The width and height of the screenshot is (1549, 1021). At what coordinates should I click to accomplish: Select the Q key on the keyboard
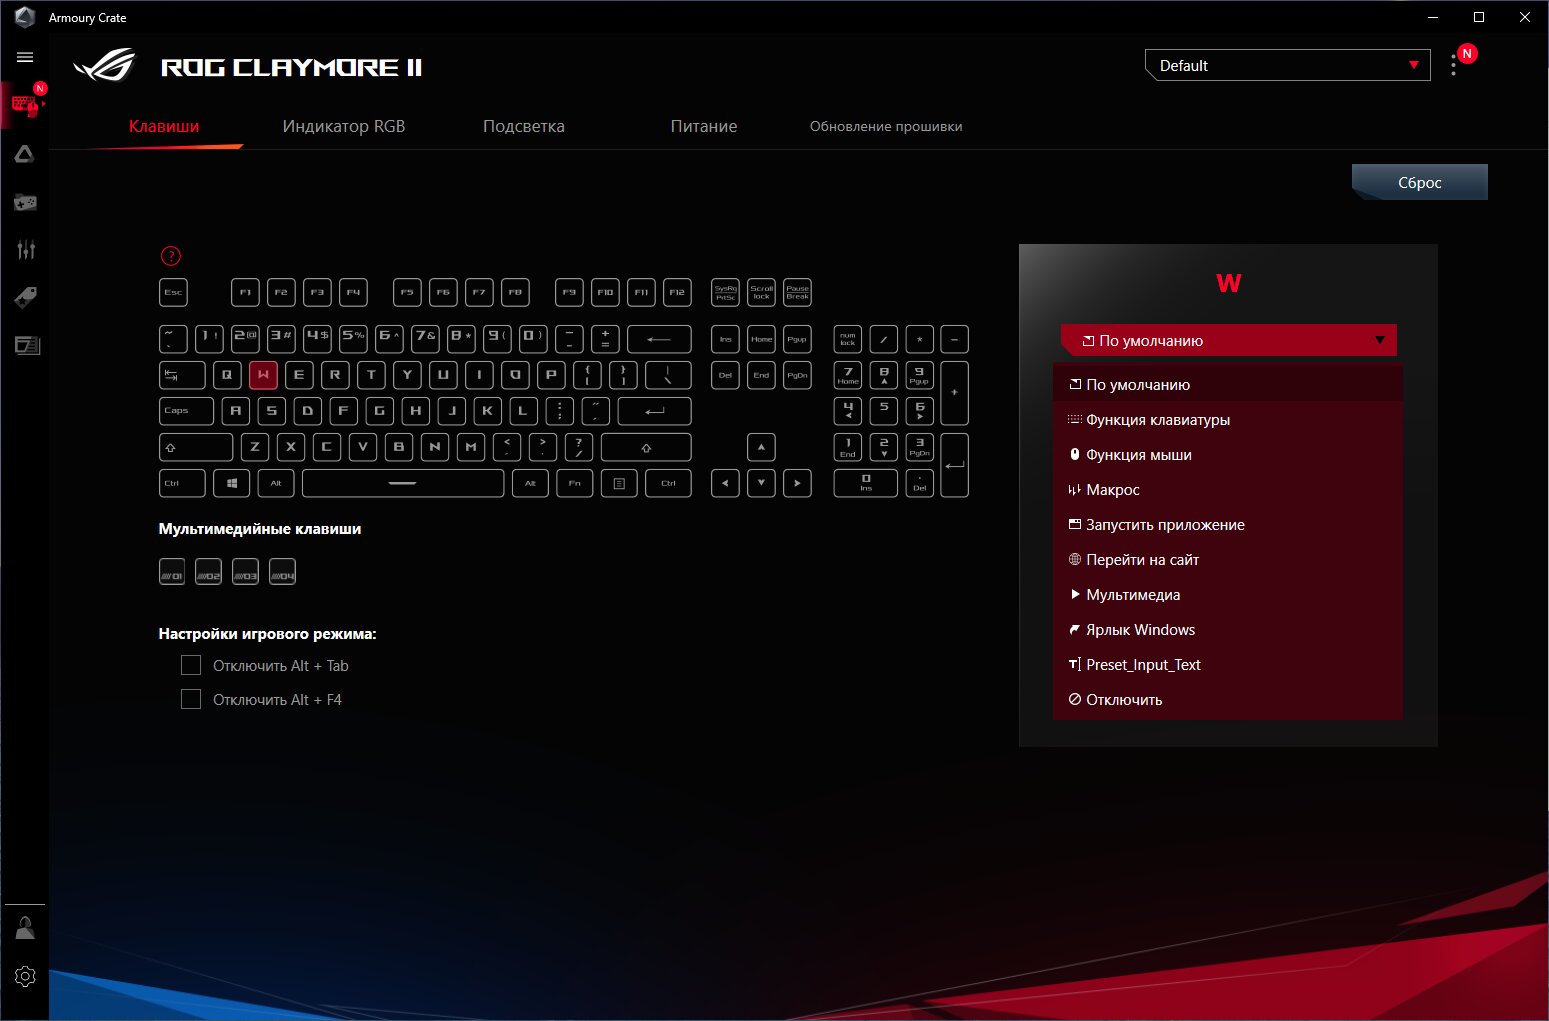click(x=227, y=375)
